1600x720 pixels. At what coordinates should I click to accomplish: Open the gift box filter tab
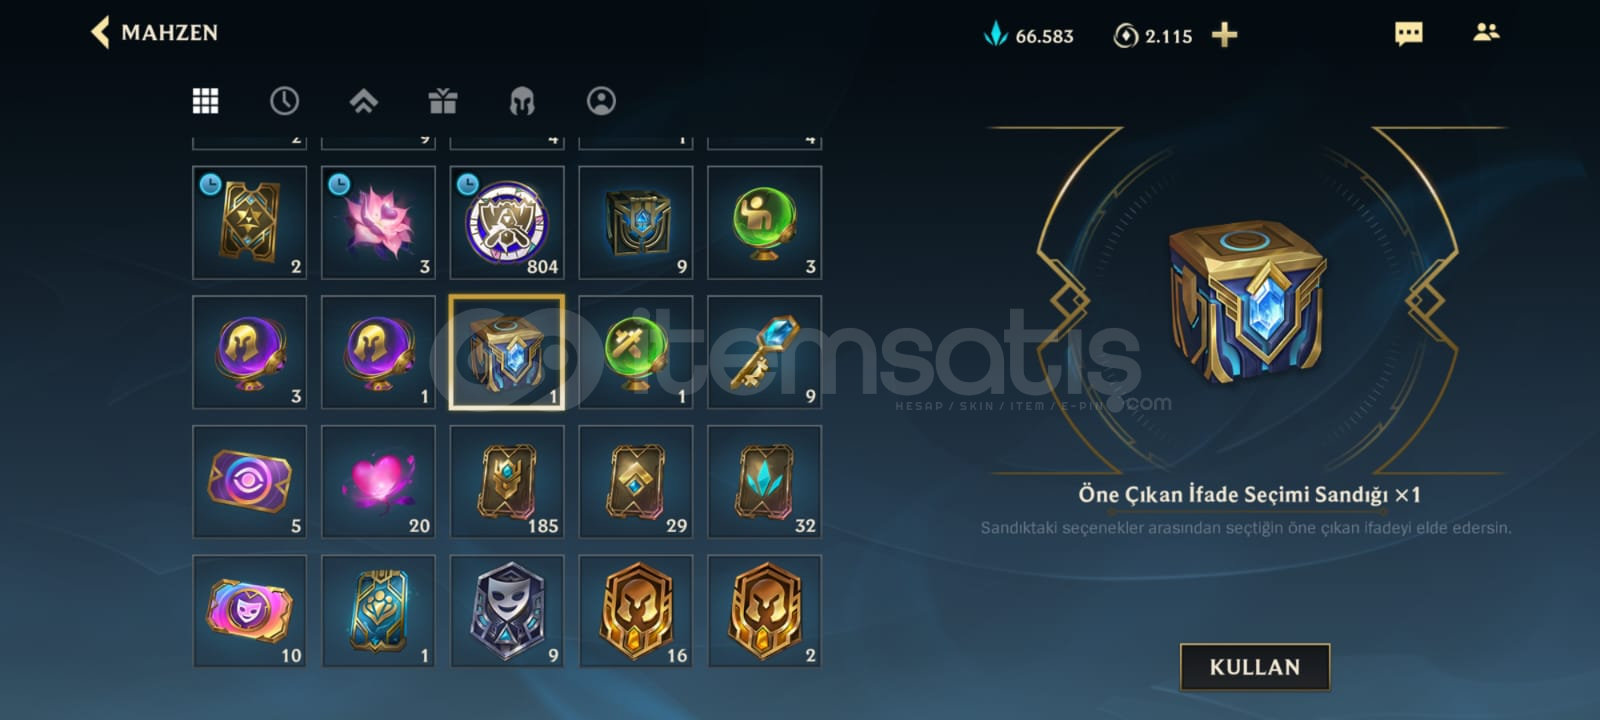click(442, 101)
